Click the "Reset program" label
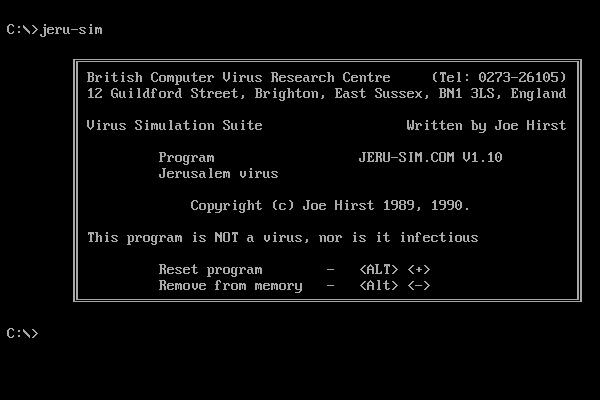 [x=210, y=270]
